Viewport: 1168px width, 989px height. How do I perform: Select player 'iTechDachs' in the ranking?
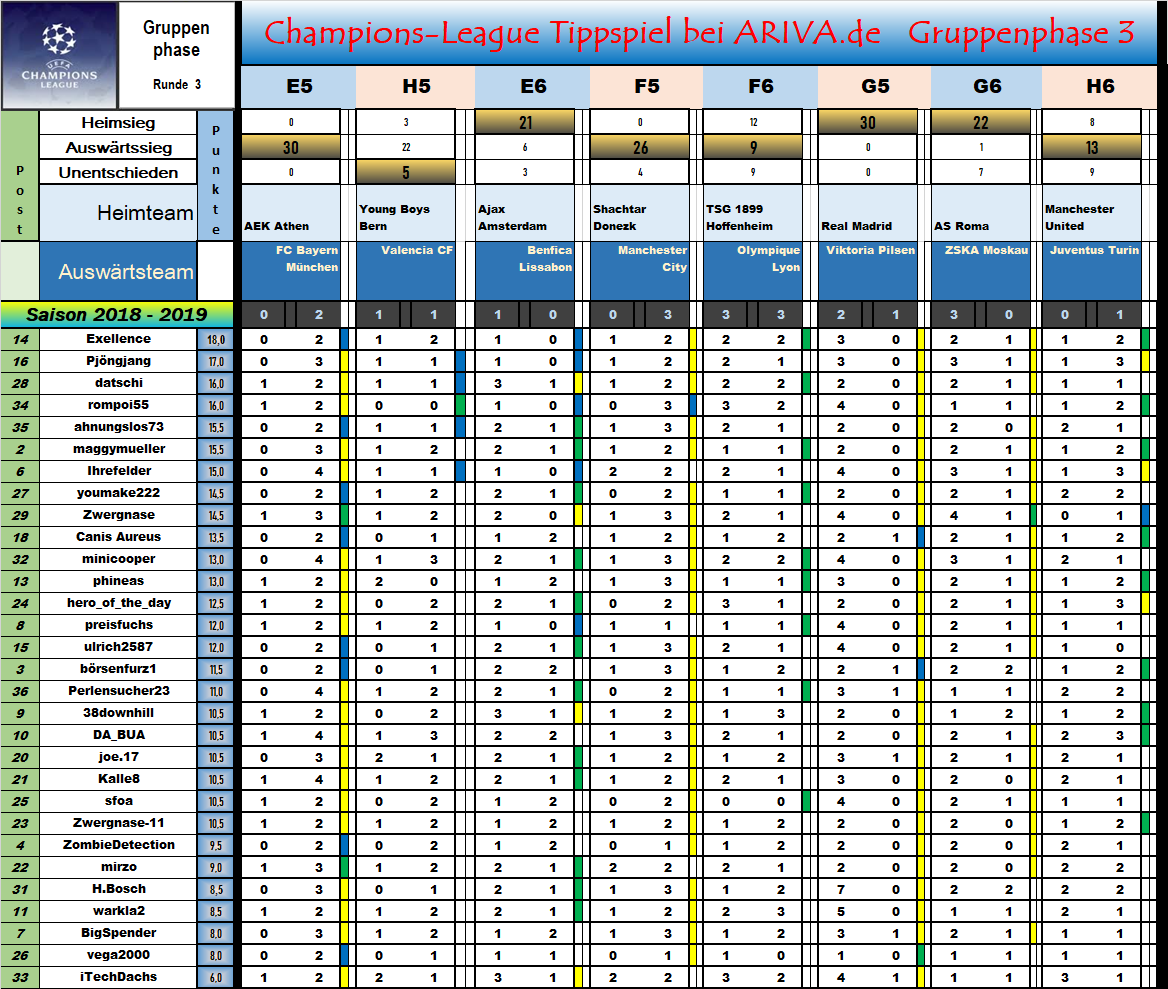click(x=118, y=977)
